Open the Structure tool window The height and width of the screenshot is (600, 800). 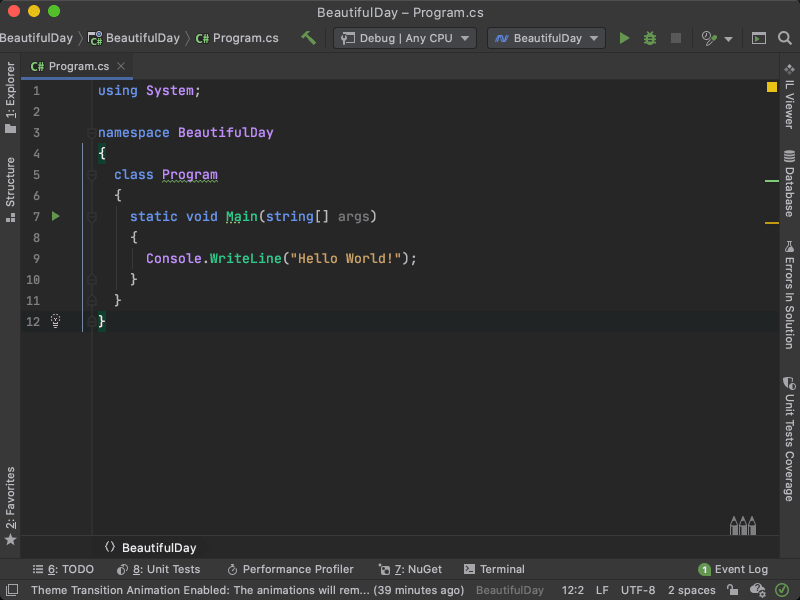[10, 189]
